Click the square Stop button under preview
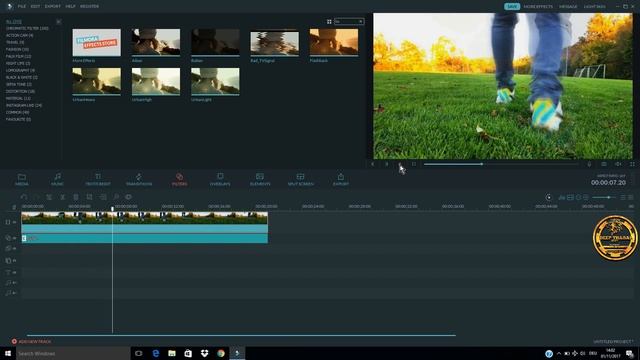The height and width of the screenshot is (360, 640). pyautogui.click(x=414, y=164)
